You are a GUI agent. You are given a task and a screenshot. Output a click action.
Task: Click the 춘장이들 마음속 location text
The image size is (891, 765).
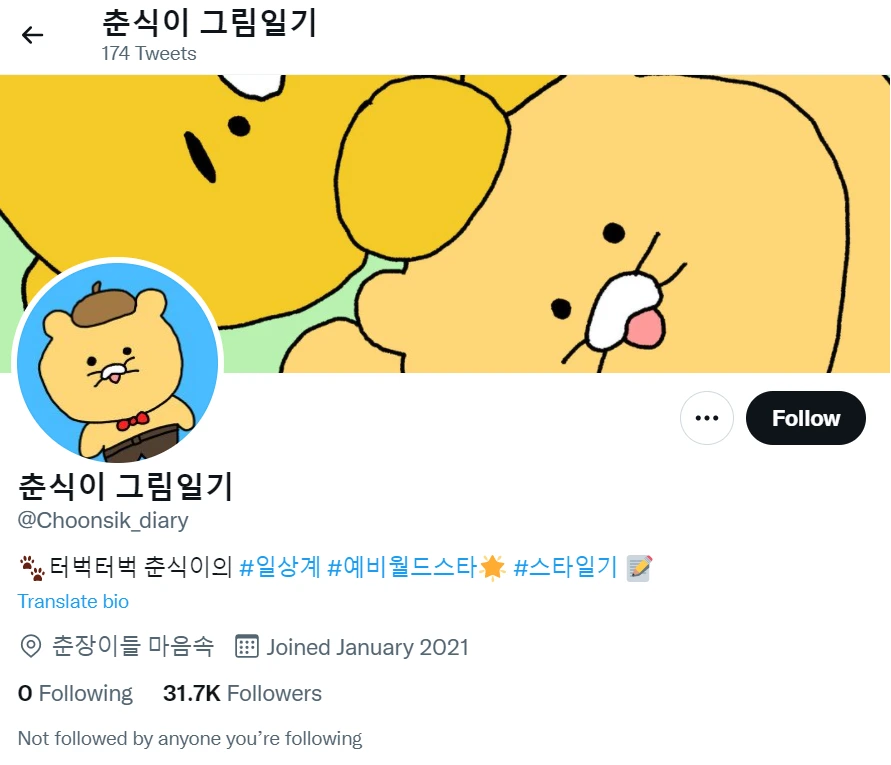pyautogui.click(x=133, y=647)
